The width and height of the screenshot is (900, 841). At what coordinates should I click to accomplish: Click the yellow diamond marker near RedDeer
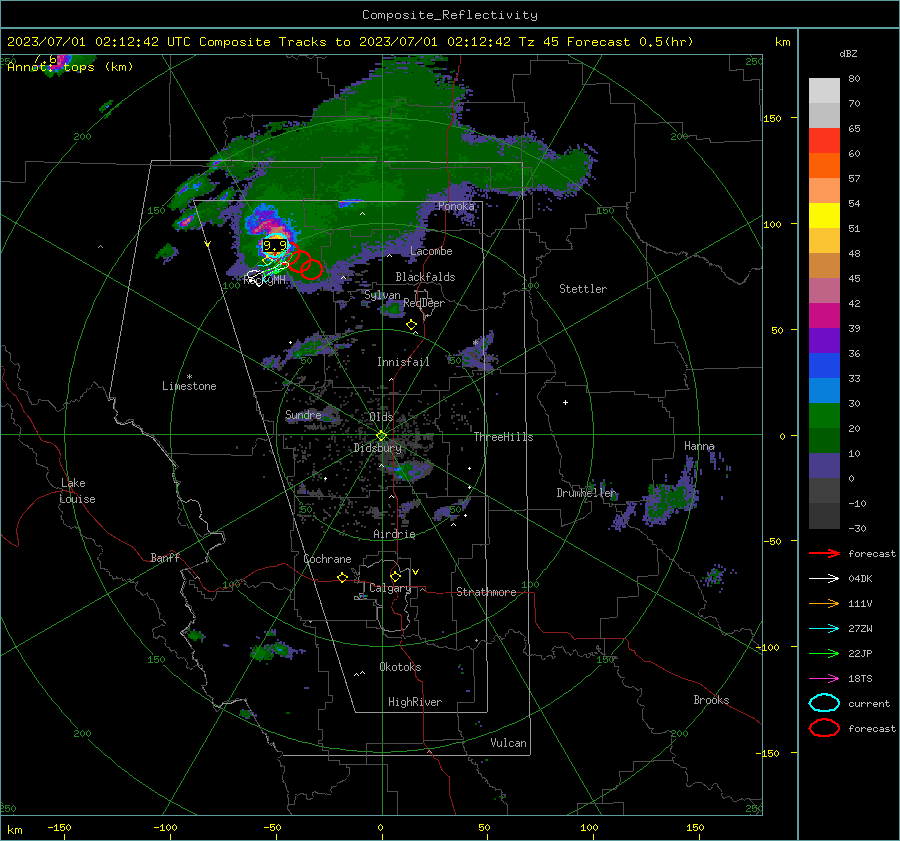click(x=411, y=325)
